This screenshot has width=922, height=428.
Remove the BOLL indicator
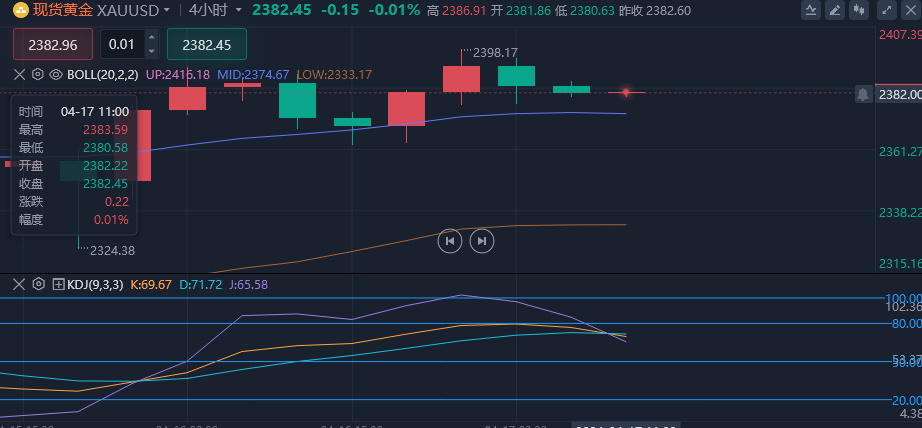pyautogui.click(x=18, y=74)
